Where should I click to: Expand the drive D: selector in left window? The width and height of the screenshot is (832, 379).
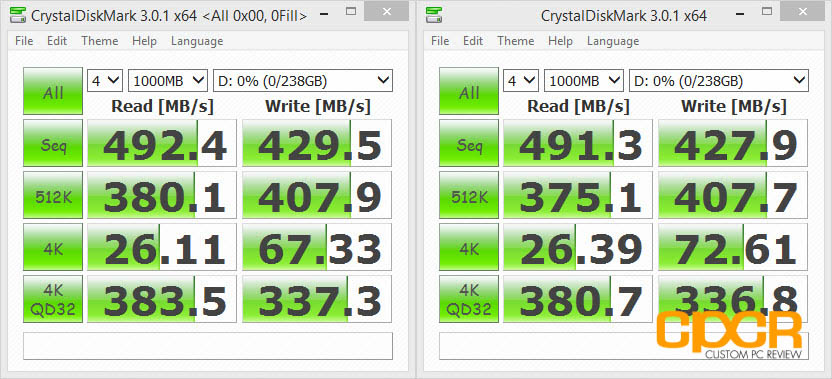click(x=302, y=81)
